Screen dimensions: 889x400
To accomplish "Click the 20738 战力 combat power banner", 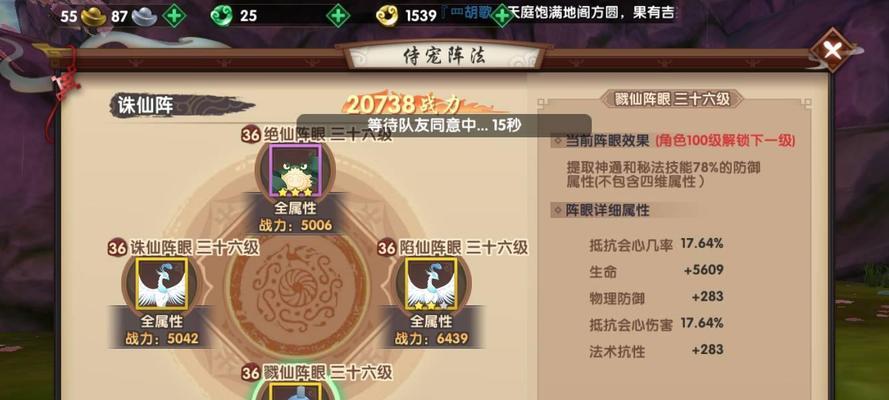I will (x=405, y=104).
